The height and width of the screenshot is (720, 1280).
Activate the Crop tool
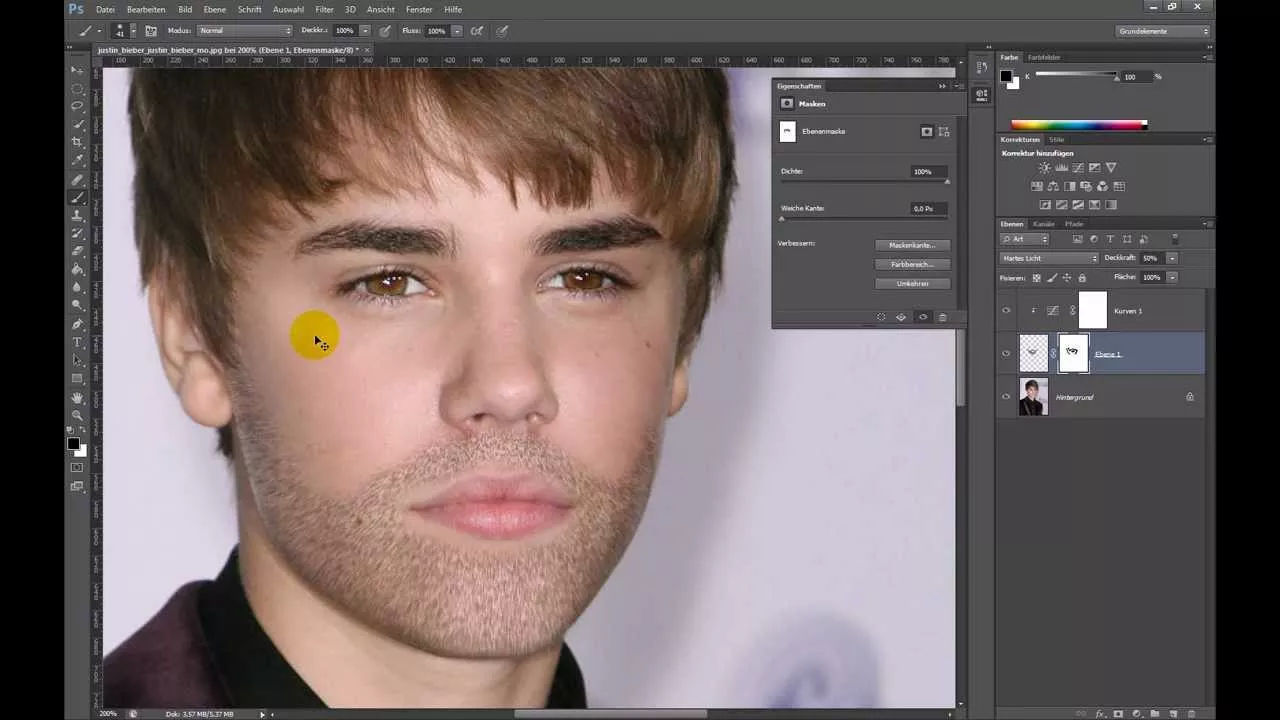pos(76,143)
